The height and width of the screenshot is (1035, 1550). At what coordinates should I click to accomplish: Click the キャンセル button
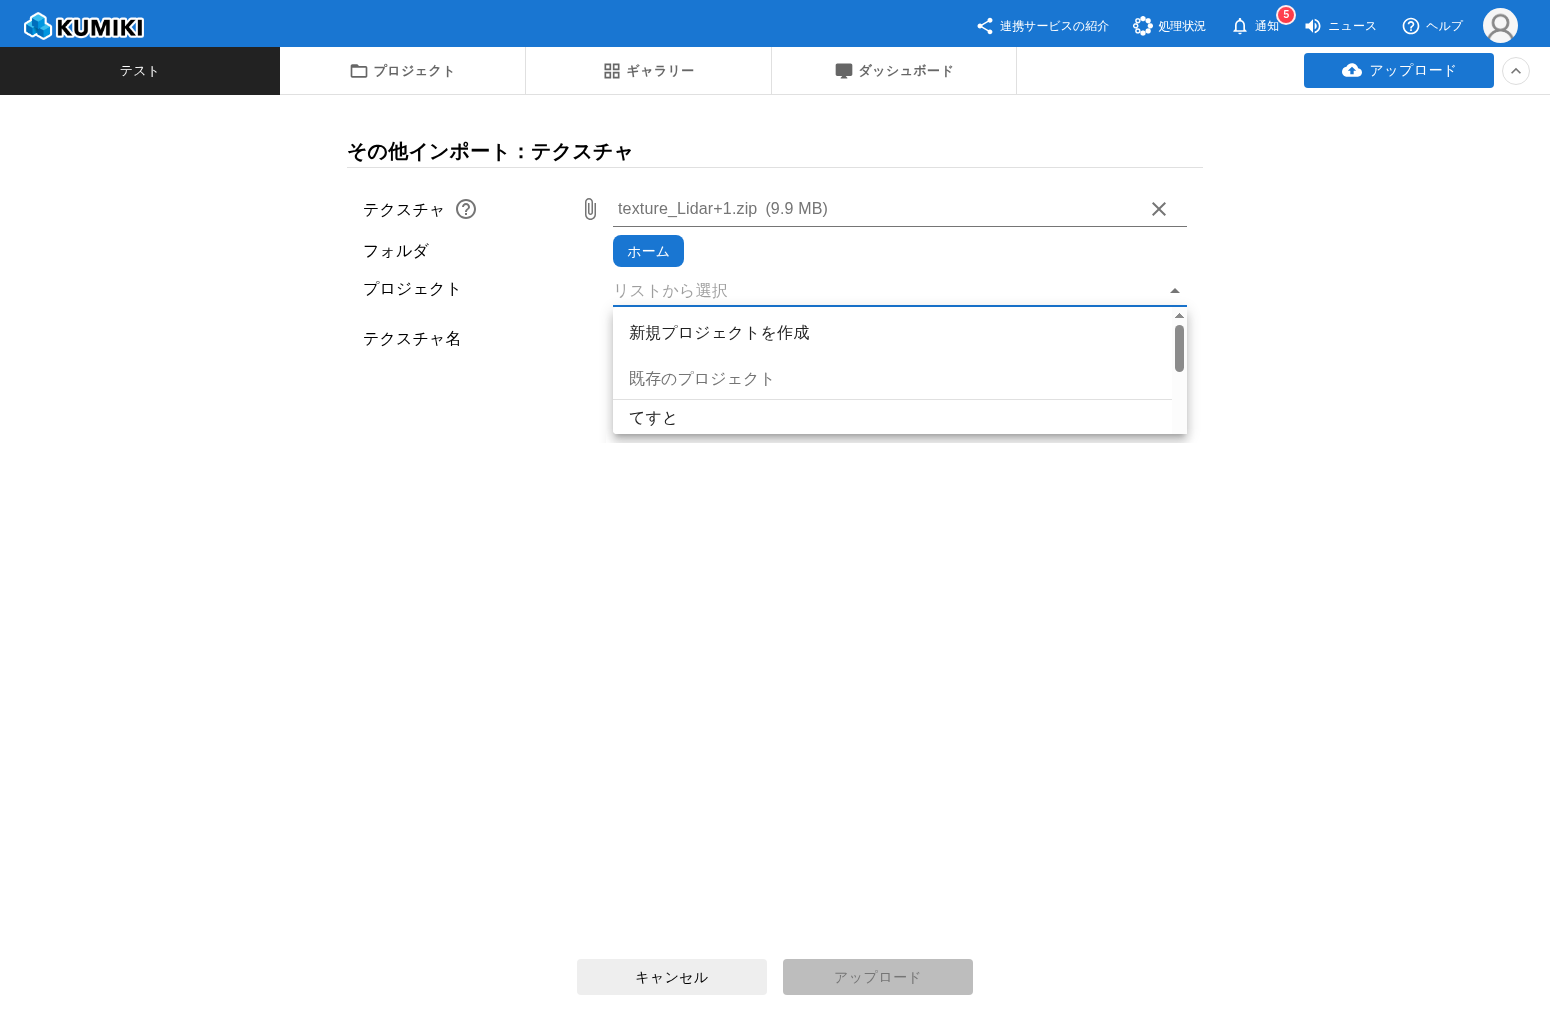pyautogui.click(x=672, y=977)
